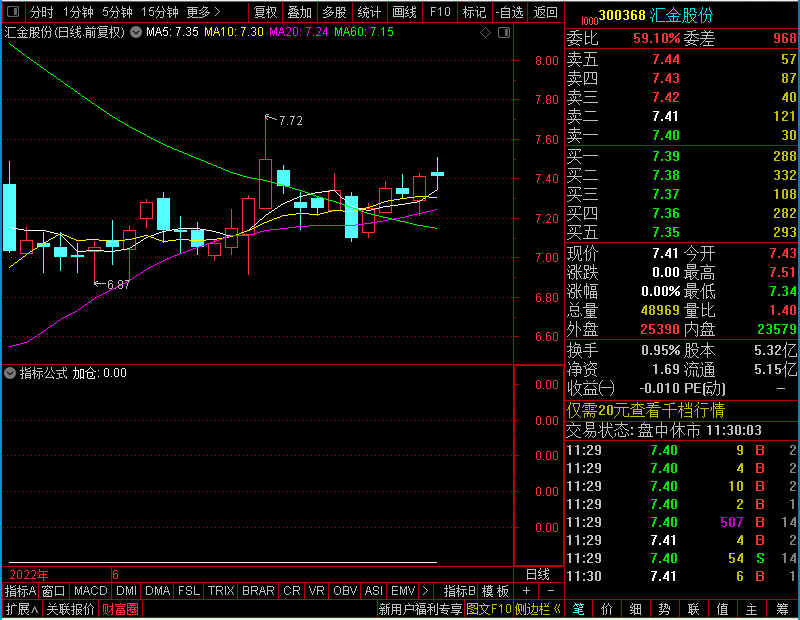Toggle the side panel icon above chart

pos(504,33)
